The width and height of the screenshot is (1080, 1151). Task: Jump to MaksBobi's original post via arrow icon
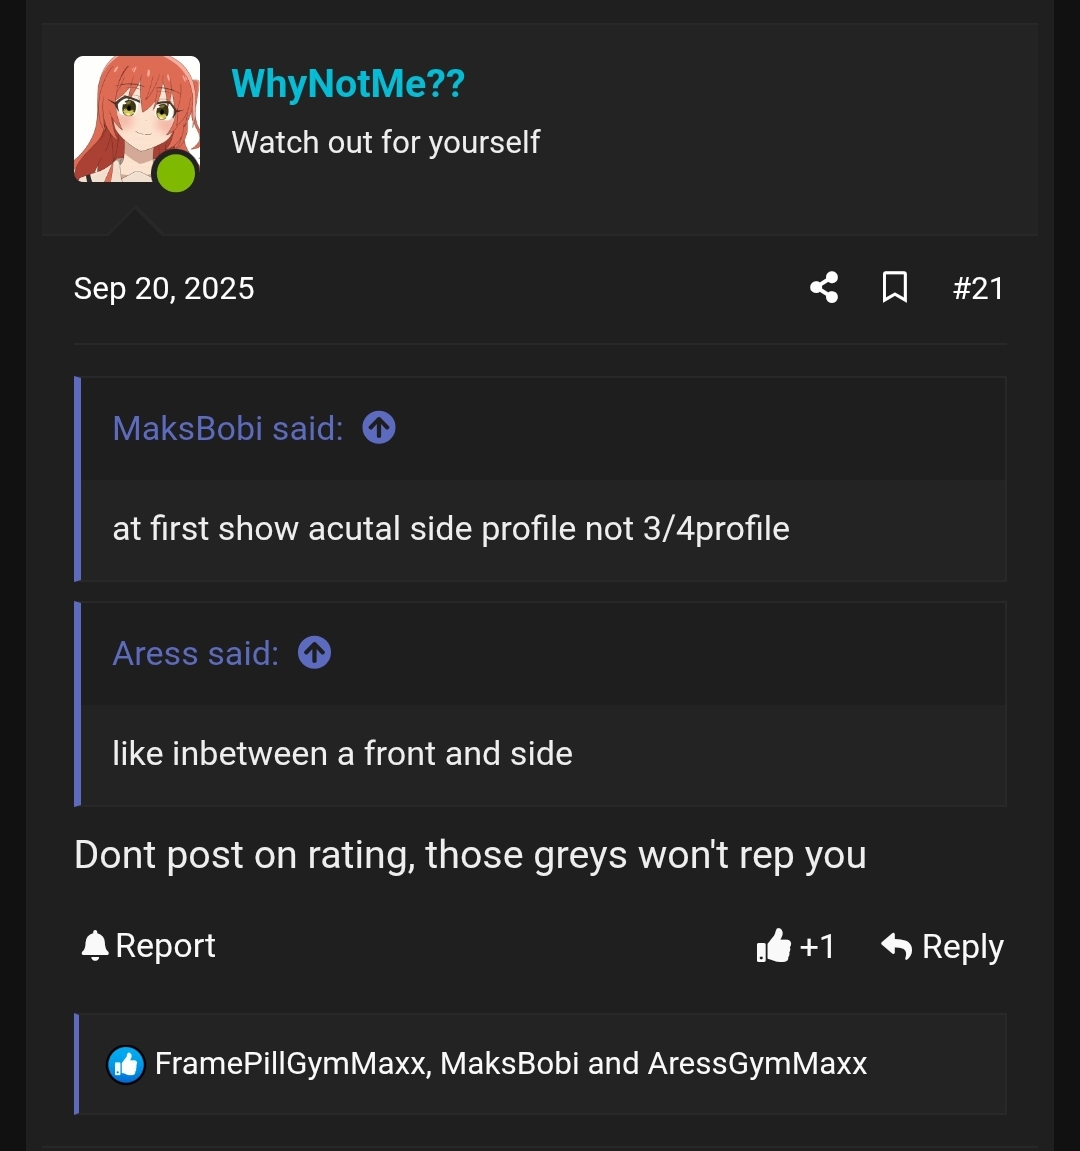pos(379,428)
